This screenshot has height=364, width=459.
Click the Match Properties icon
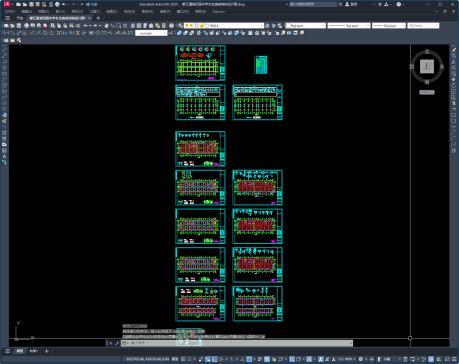(71, 26)
